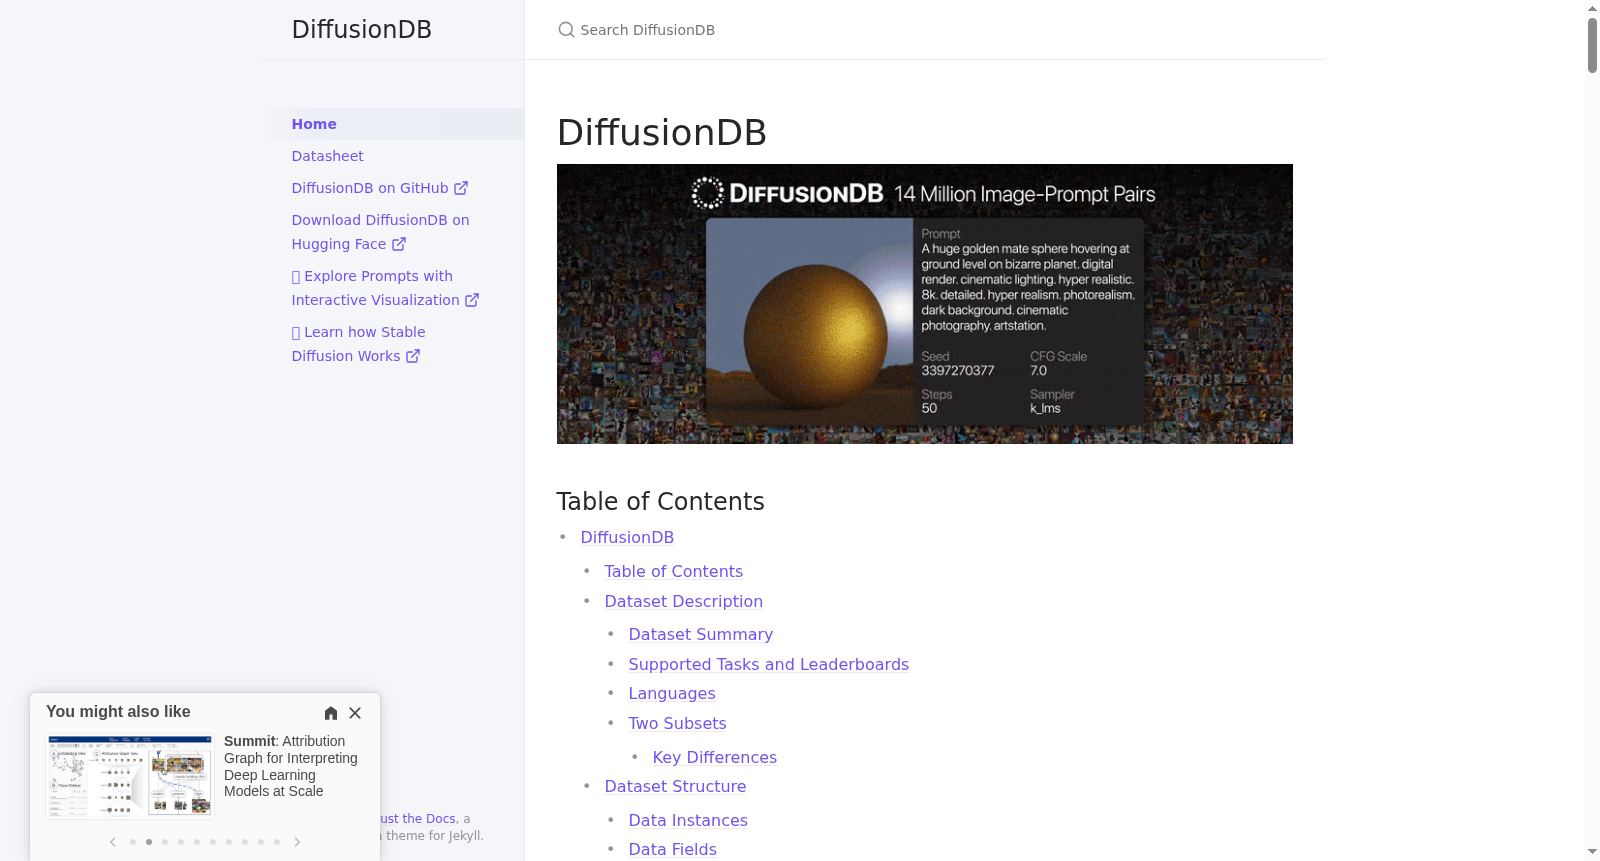Close the You might also like popup
This screenshot has height=861, width=1600.
(x=355, y=713)
